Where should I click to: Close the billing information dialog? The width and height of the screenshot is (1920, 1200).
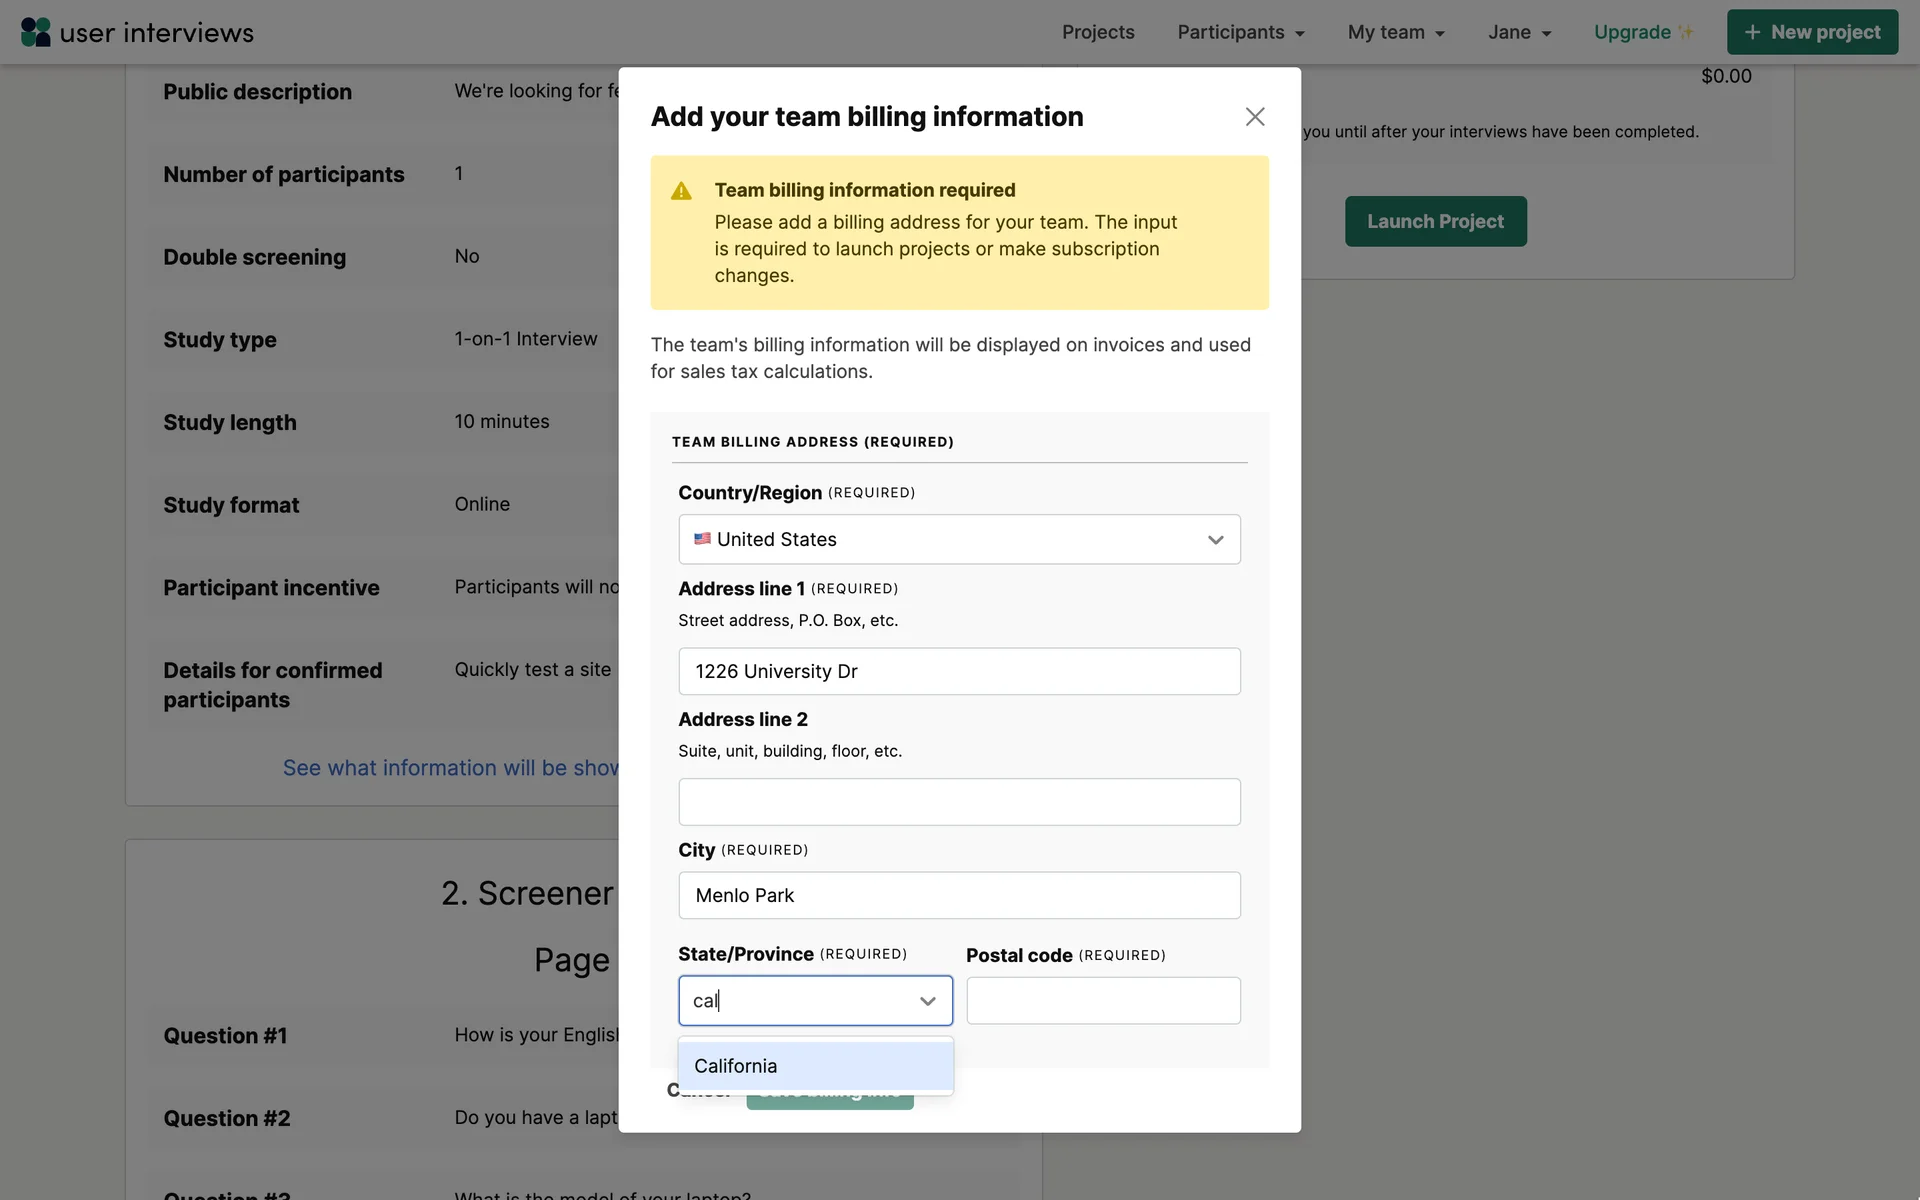click(1255, 117)
